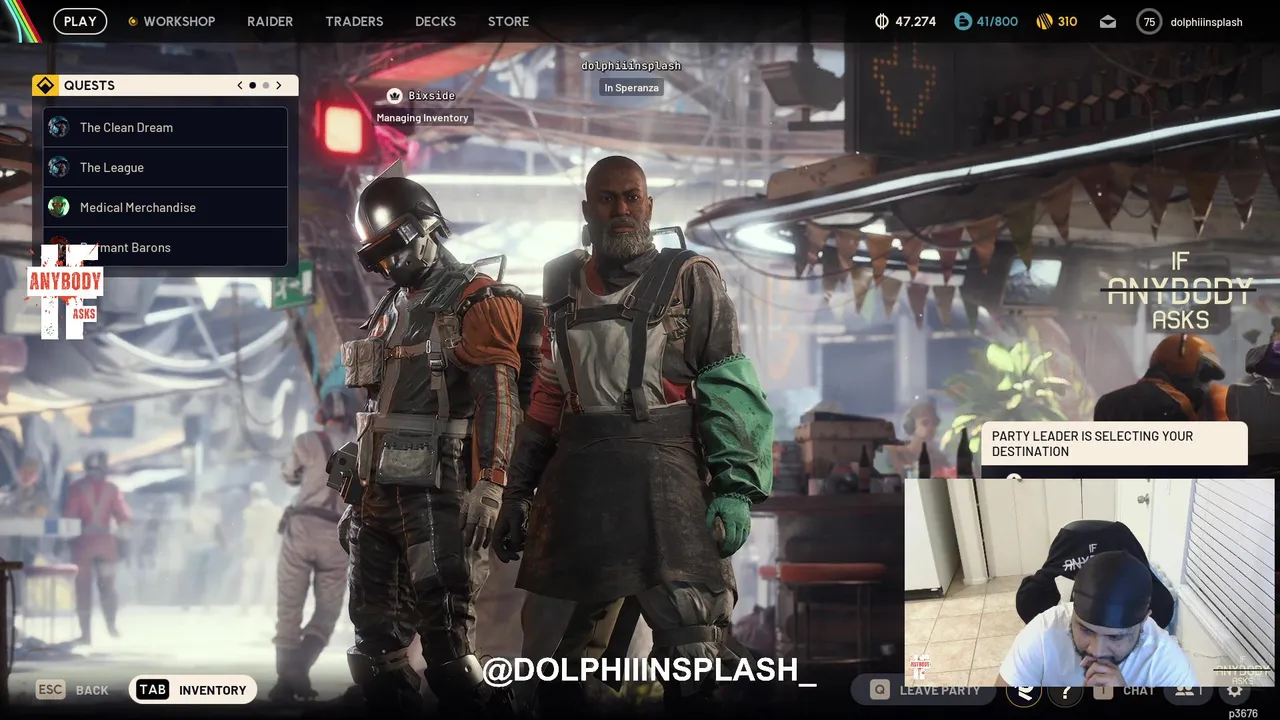This screenshot has width=1280, height=720.
Task: Open The Clean Dream quest
Action: pyautogui.click(x=165, y=127)
